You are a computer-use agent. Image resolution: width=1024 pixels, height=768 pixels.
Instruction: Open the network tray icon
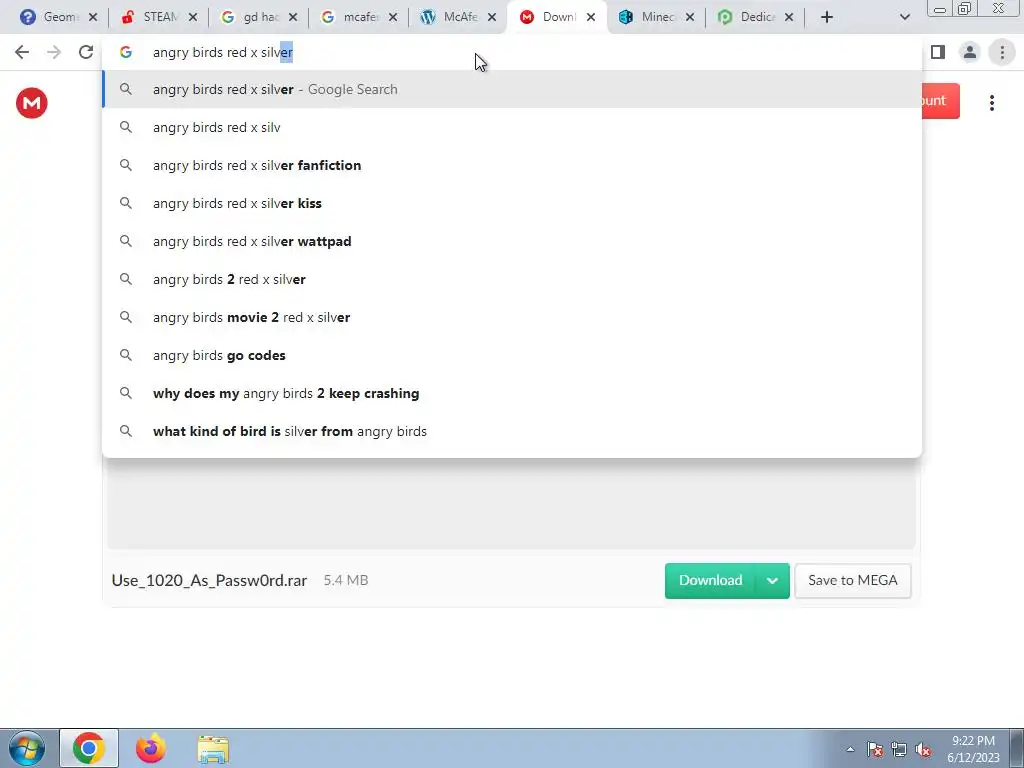[x=899, y=750]
